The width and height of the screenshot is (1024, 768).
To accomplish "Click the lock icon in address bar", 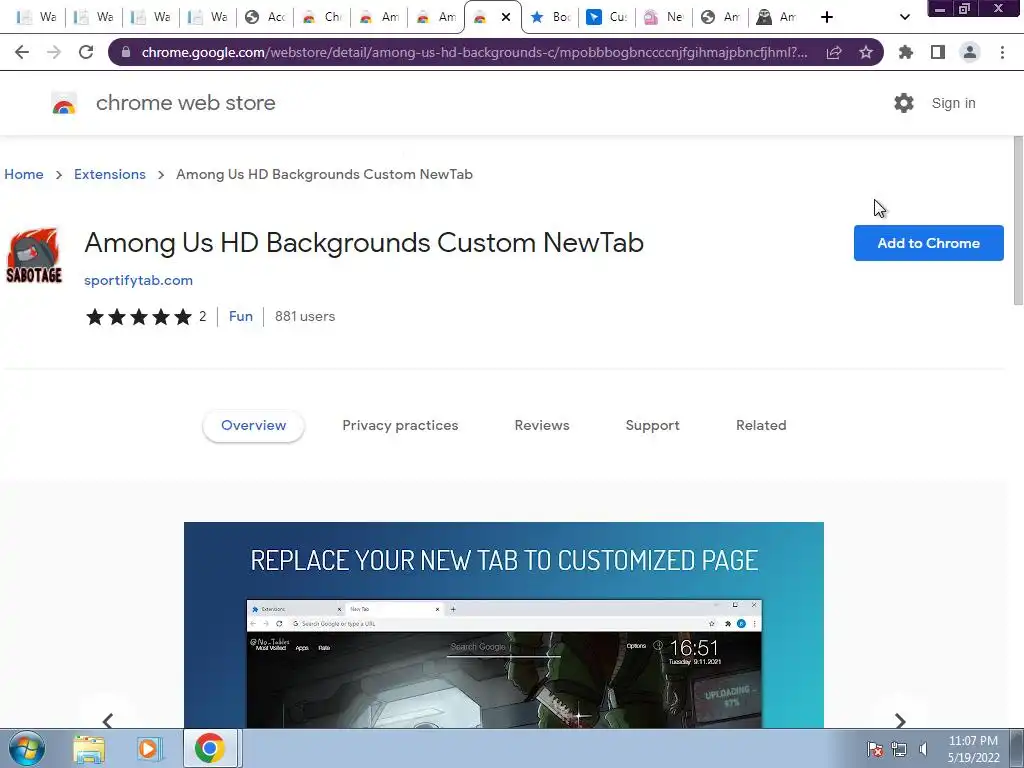I will click(x=126, y=52).
